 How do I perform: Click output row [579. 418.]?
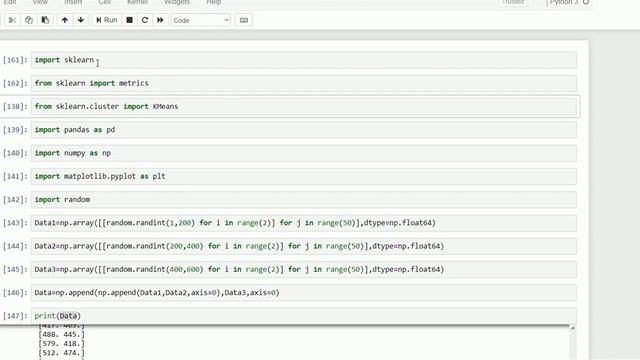(61, 344)
